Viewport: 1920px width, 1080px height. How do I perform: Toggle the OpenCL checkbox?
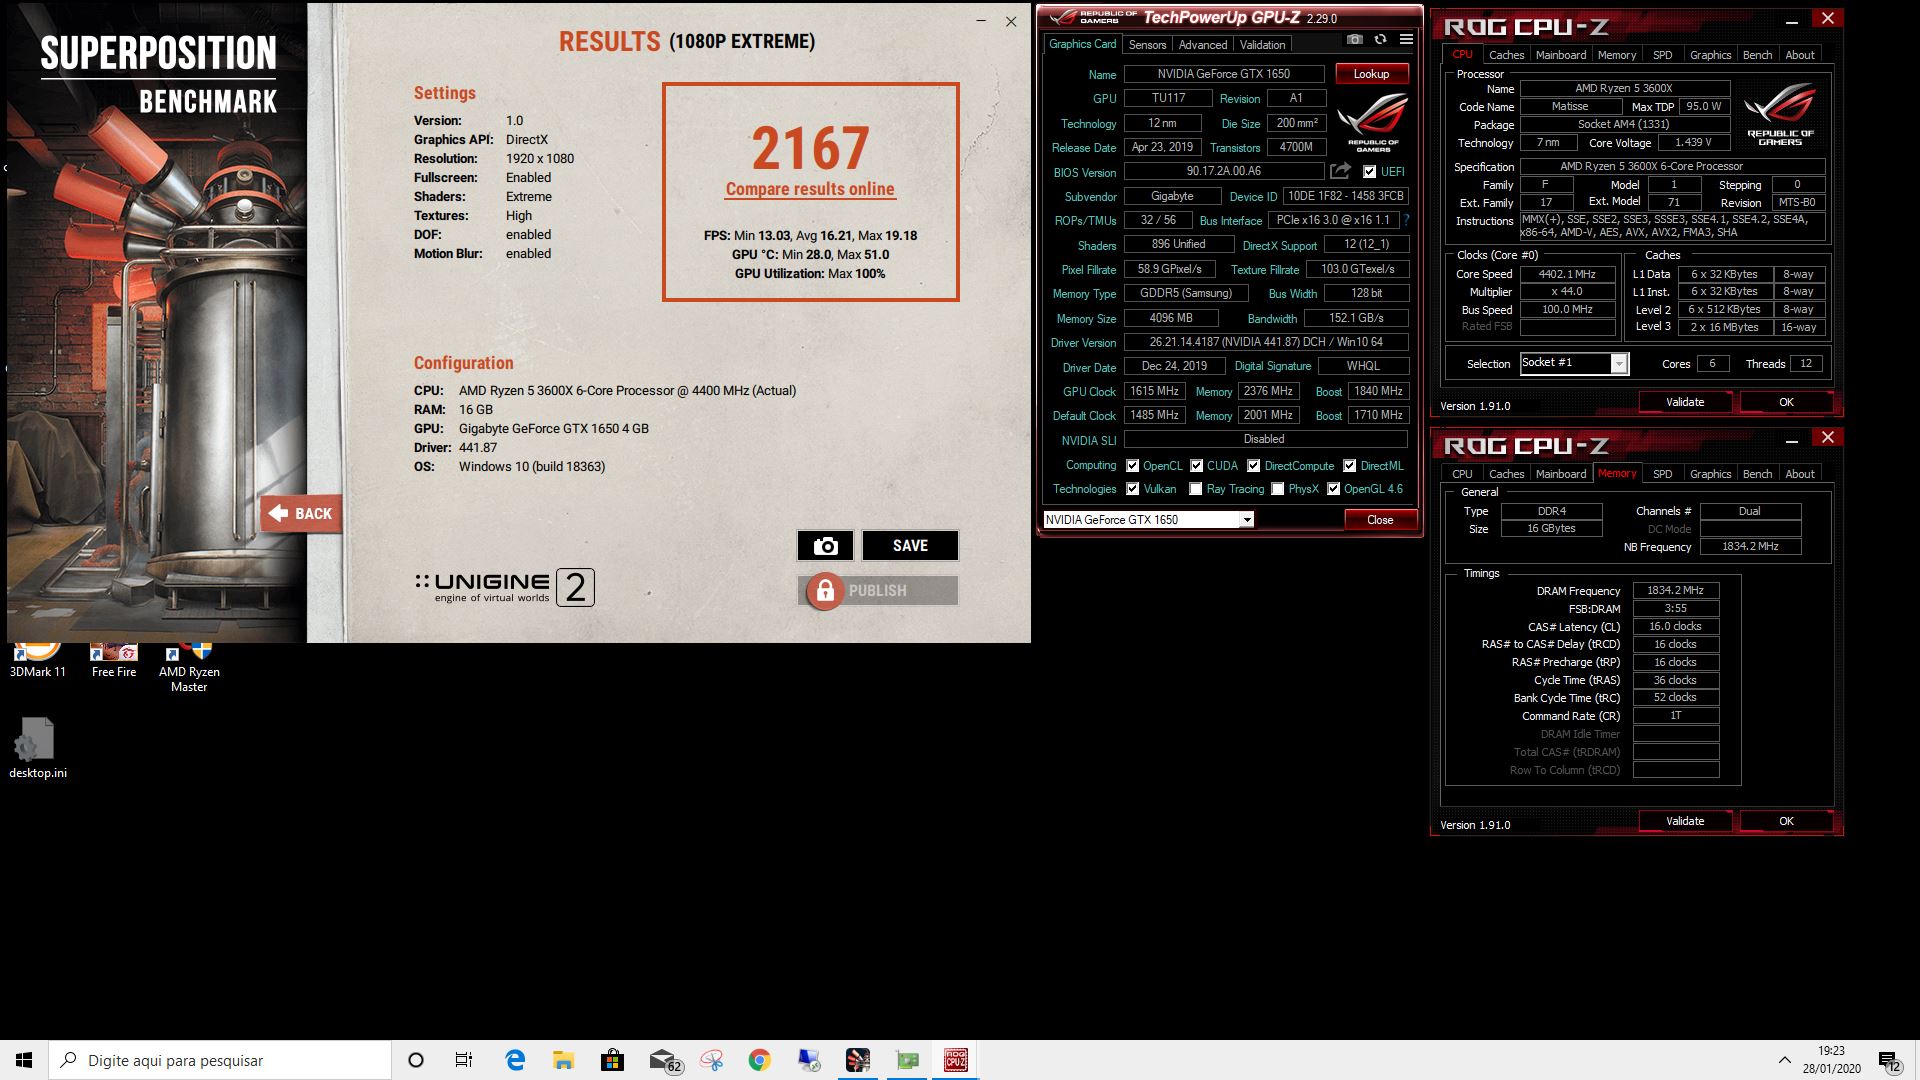[x=1132, y=466]
